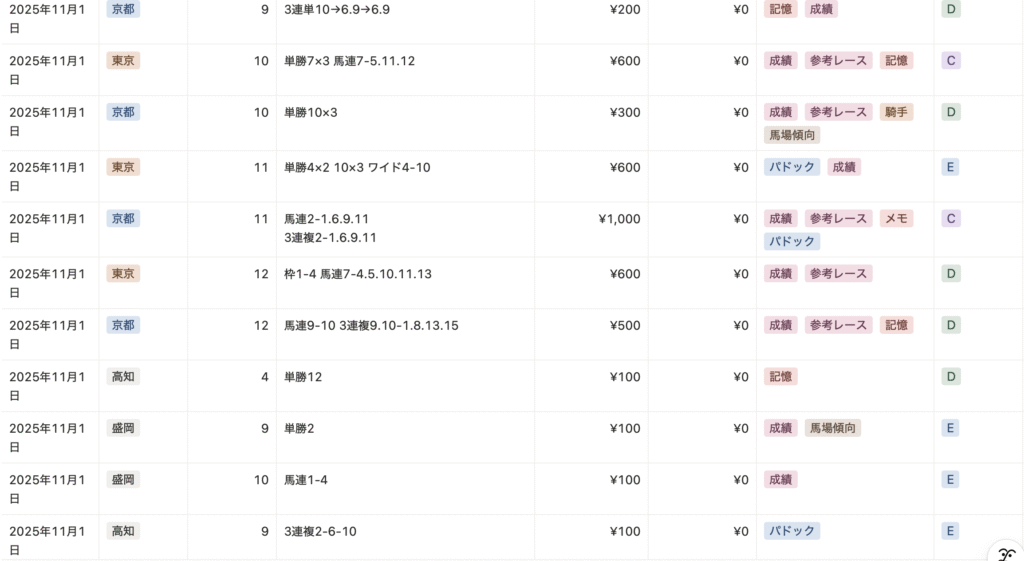This screenshot has width=1024, height=561.
Task: Click the 高知 venue tag in the 単勝12 row
Action: click(123, 377)
